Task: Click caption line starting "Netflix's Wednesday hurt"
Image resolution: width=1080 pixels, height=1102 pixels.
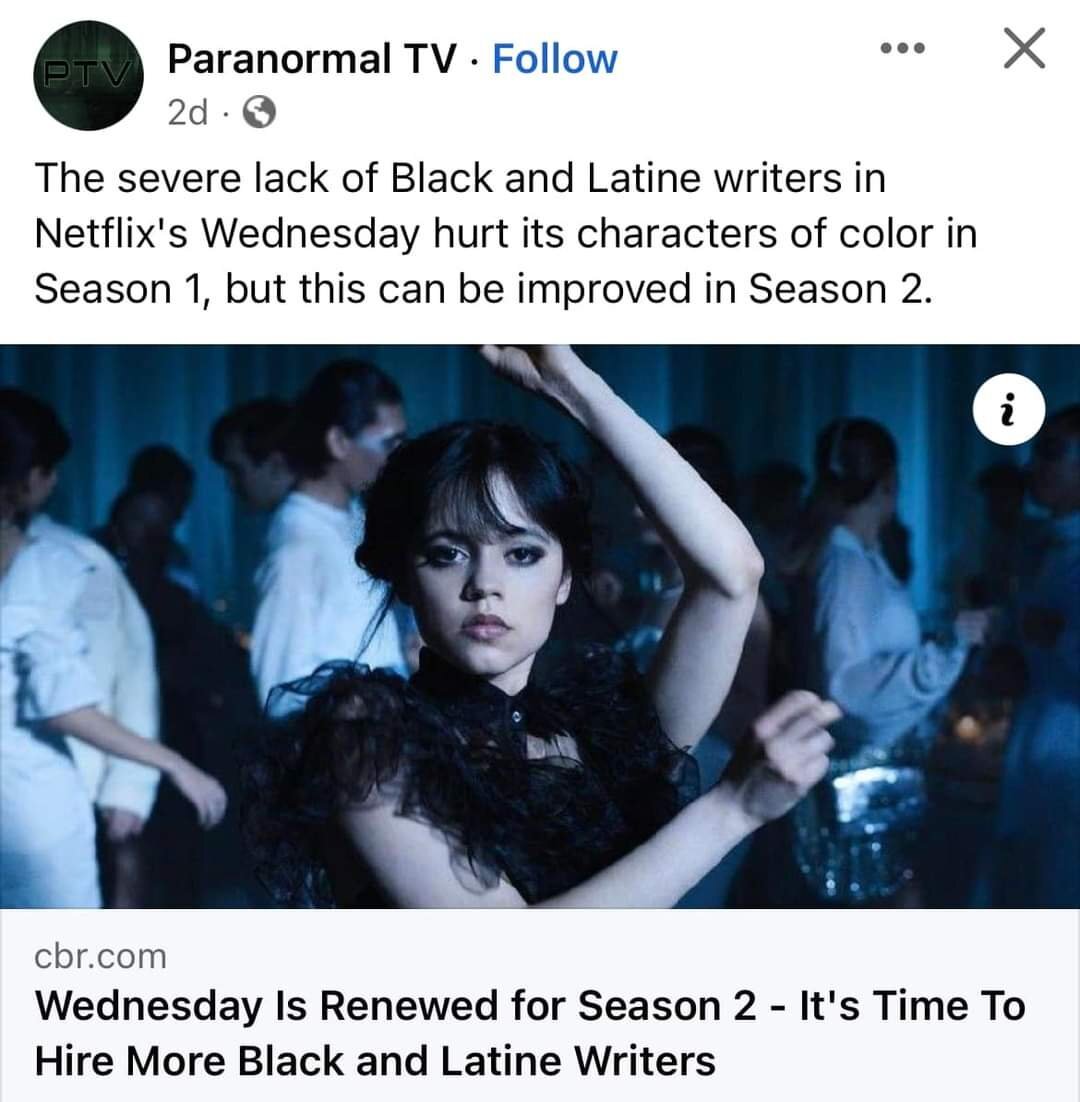Action: [x=506, y=233]
